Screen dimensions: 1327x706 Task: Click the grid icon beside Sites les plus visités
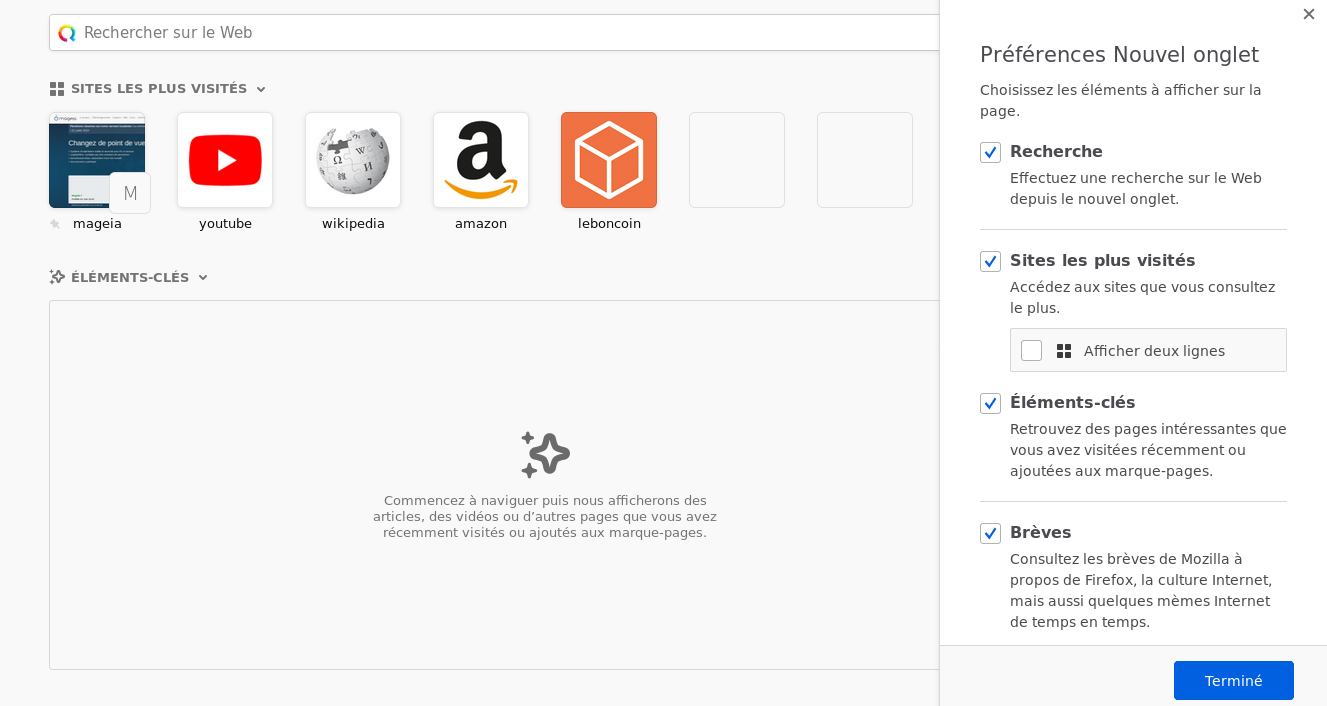point(57,89)
